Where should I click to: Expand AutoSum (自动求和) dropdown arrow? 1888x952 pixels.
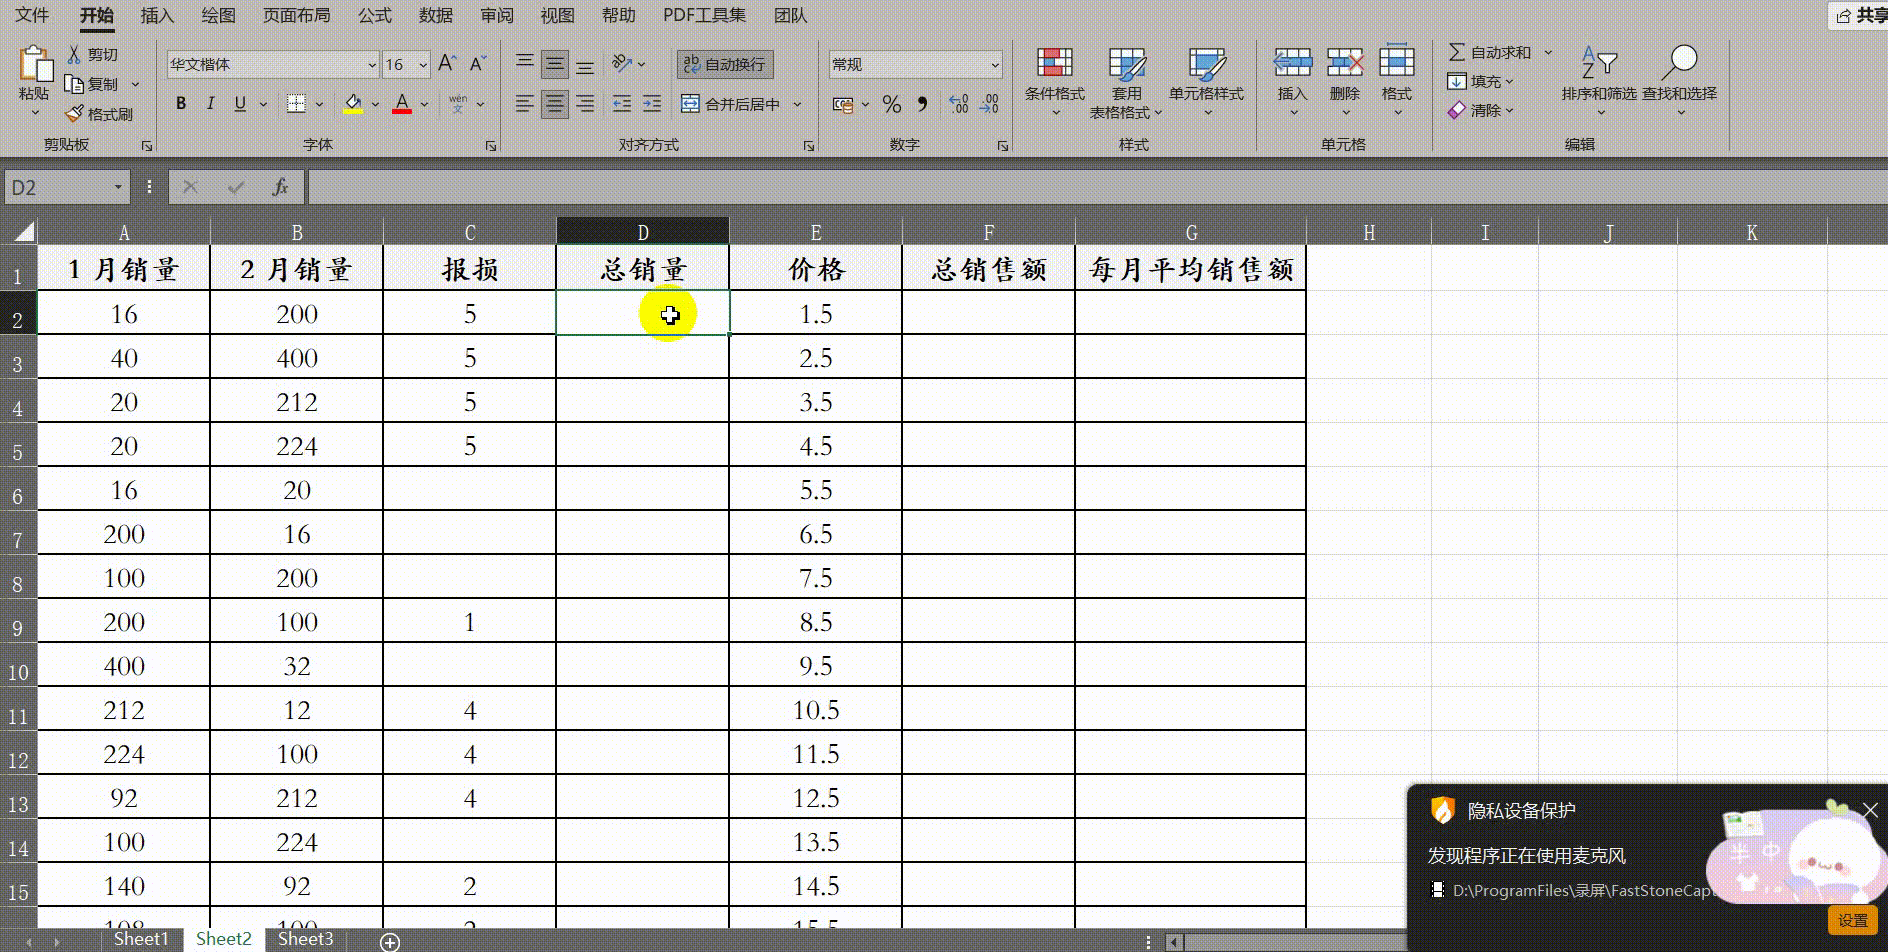click(x=1548, y=52)
